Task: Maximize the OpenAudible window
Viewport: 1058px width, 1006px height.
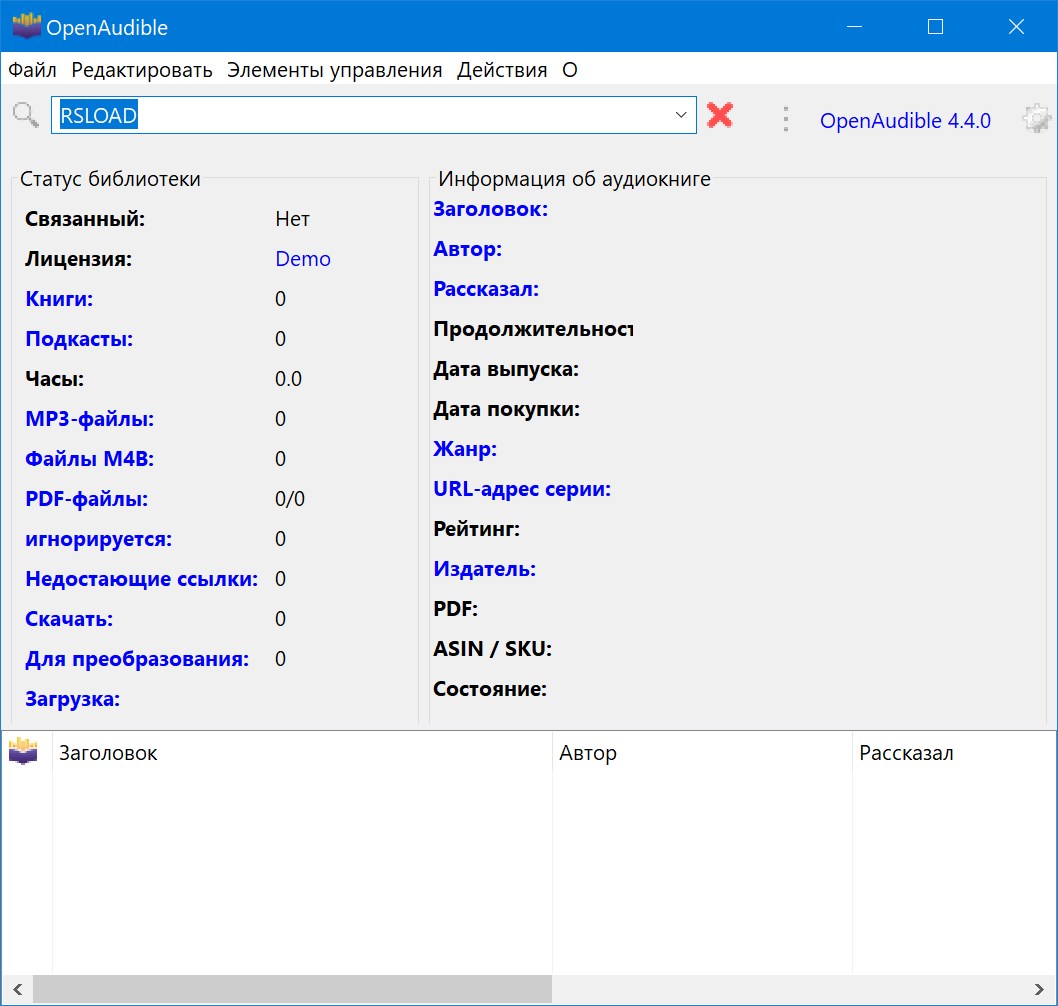Action: (935, 26)
